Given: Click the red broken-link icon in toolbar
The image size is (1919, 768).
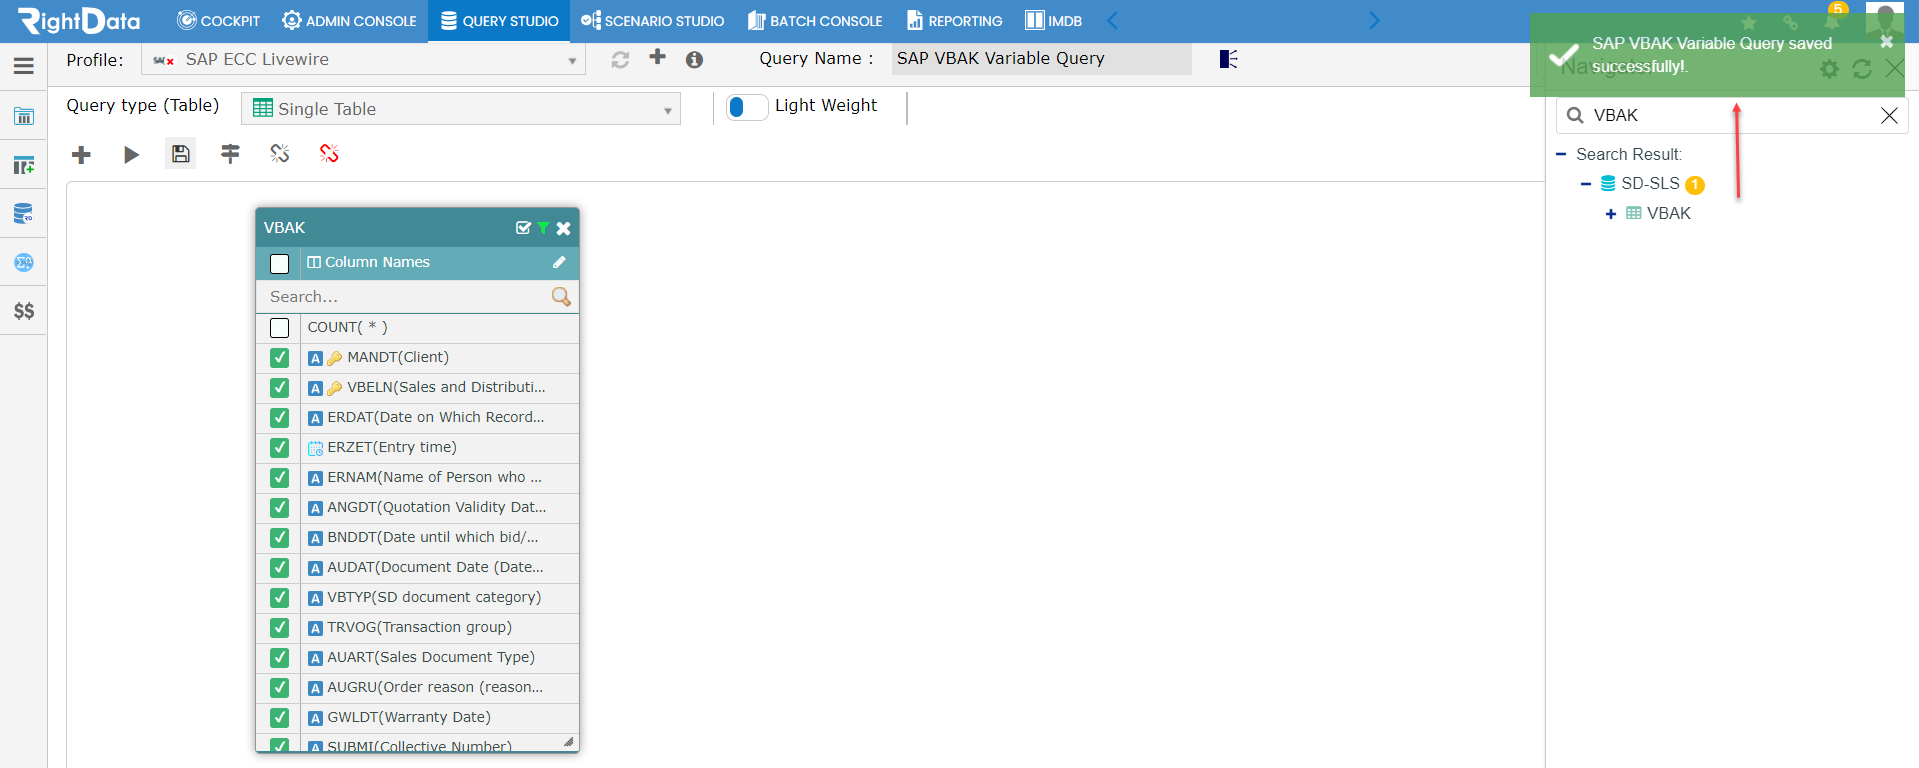Looking at the screenshot, I should (329, 153).
